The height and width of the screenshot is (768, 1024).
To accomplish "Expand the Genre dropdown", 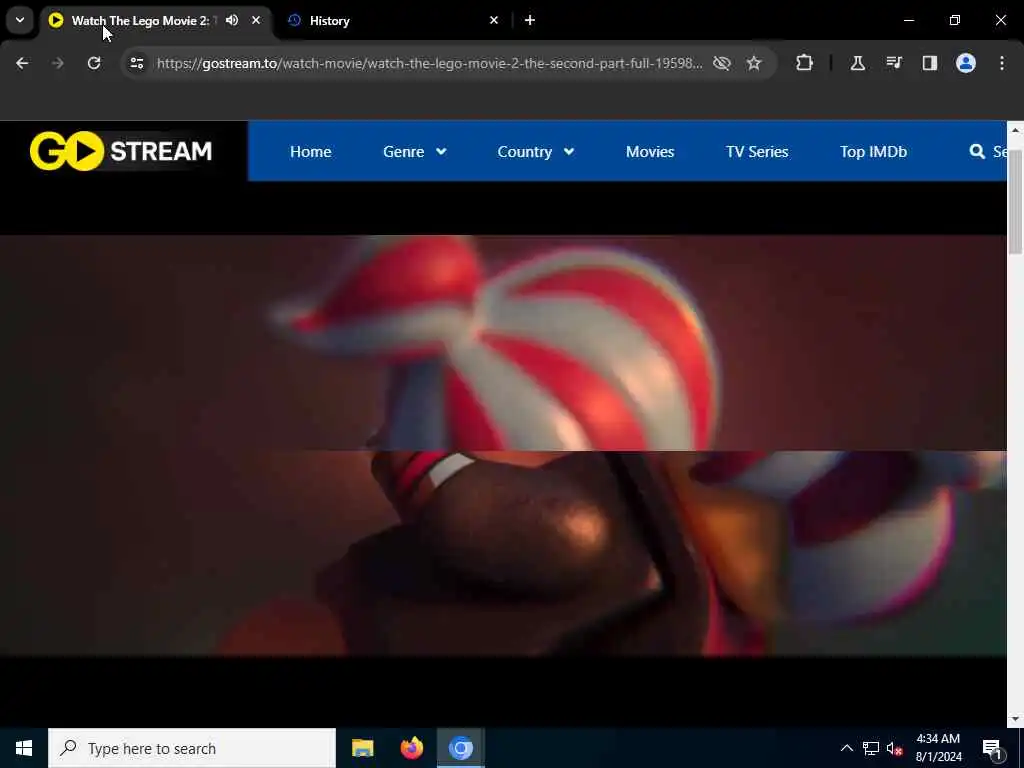I will click(415, 152).
